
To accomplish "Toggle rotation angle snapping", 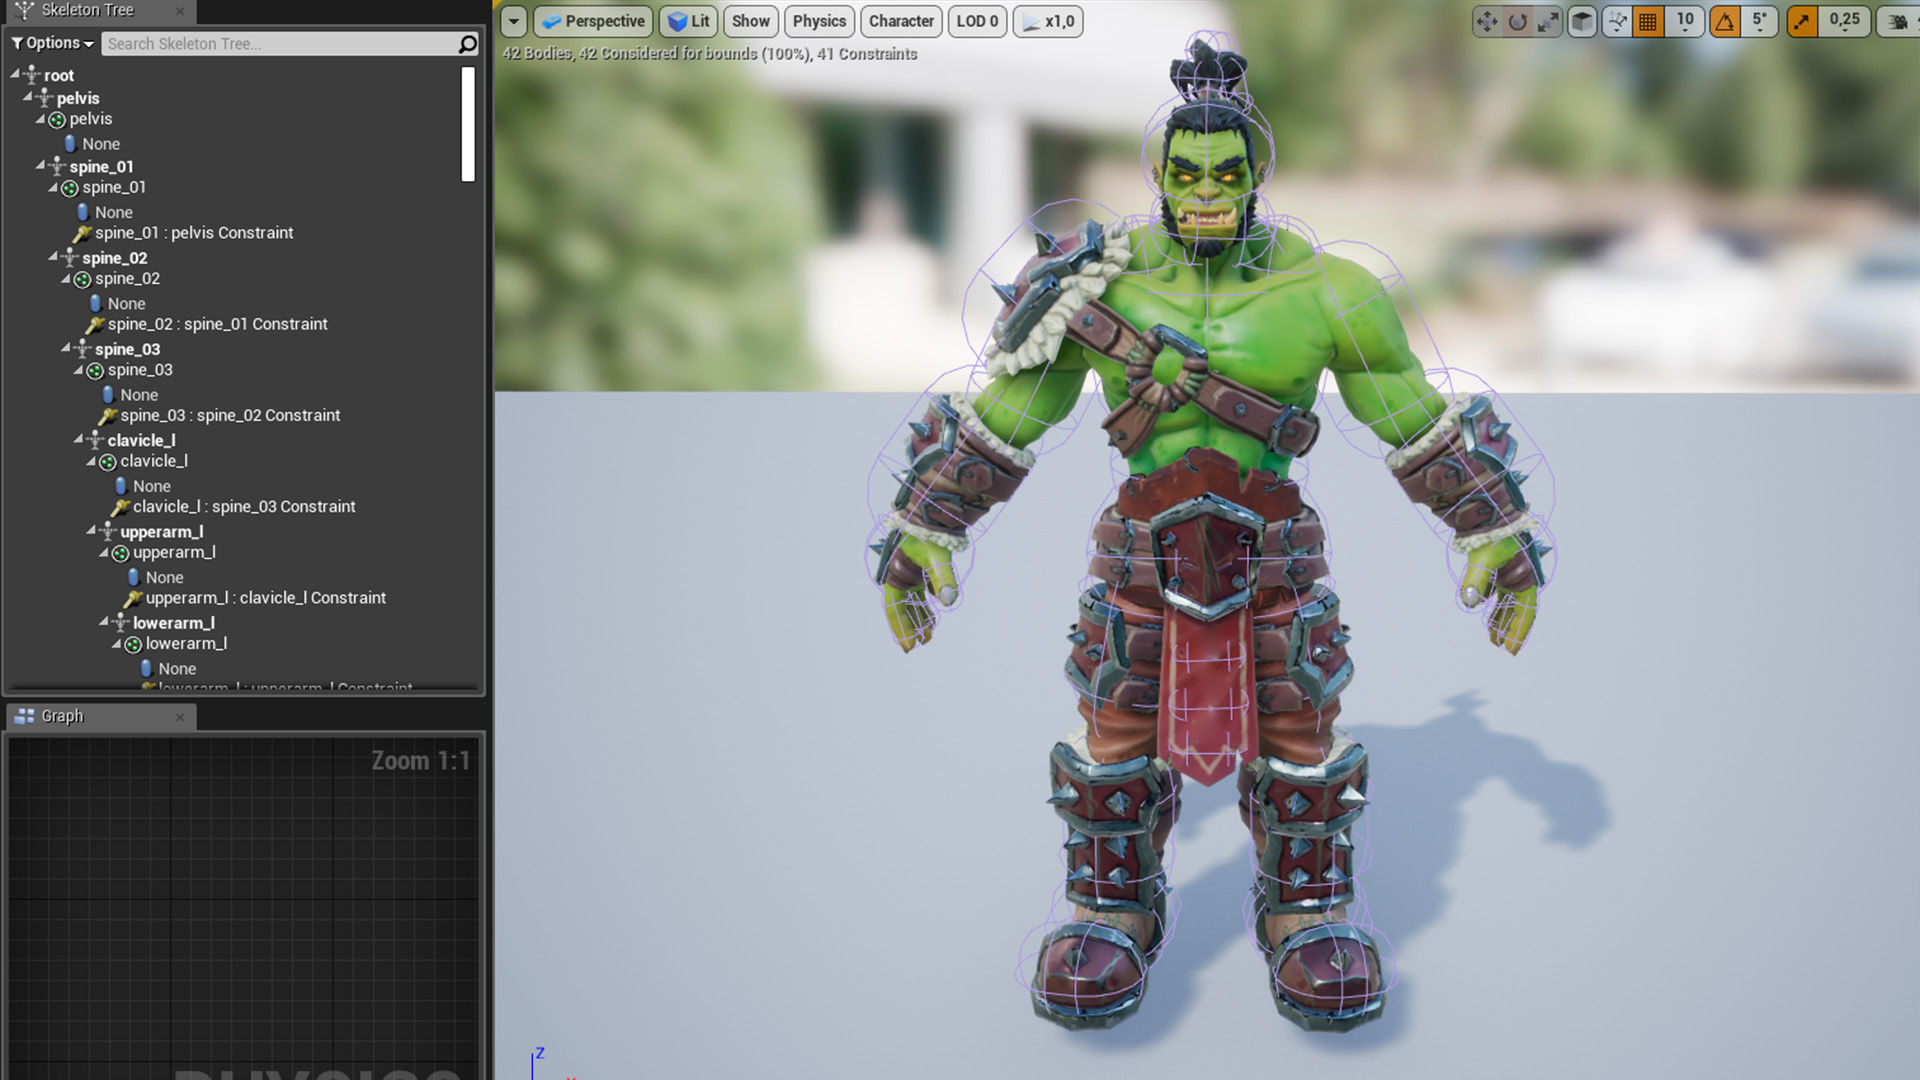I will (1725, 21).
